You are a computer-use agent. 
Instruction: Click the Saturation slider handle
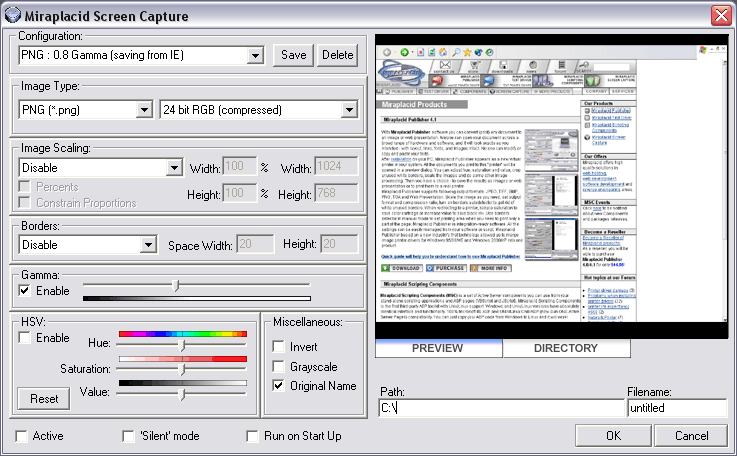point(182,370)
